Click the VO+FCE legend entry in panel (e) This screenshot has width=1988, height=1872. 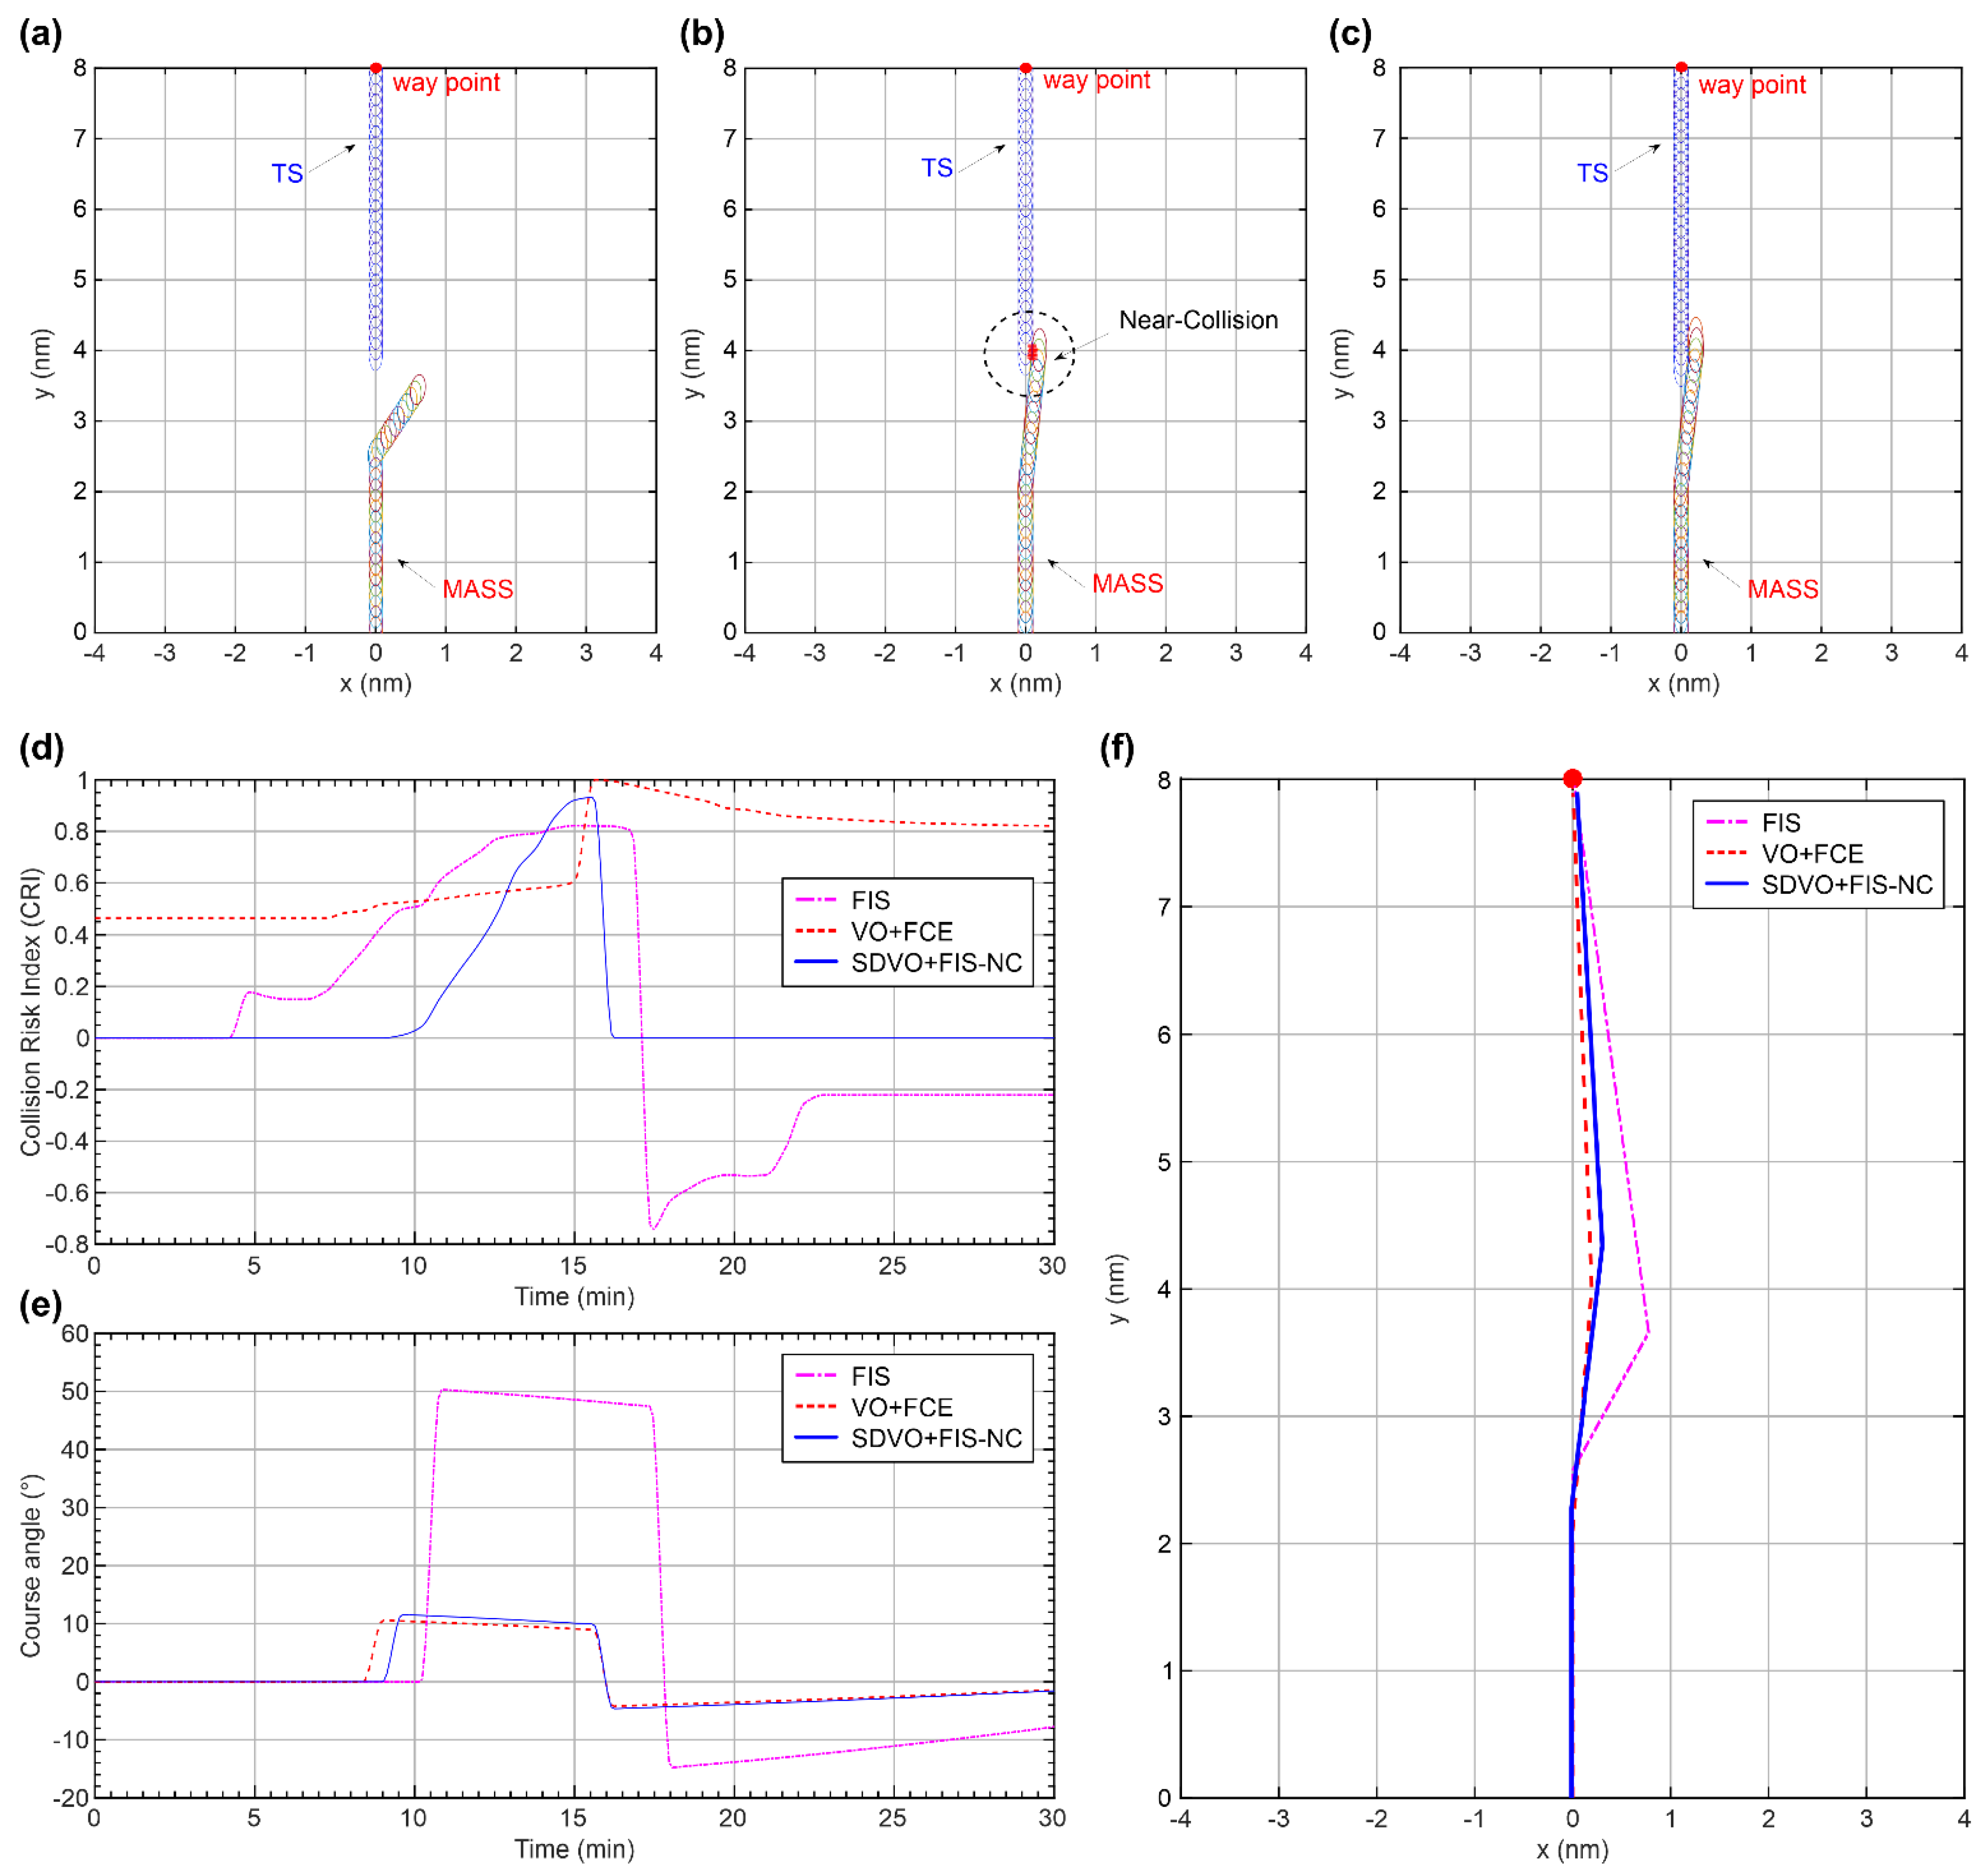[901, 1408]
